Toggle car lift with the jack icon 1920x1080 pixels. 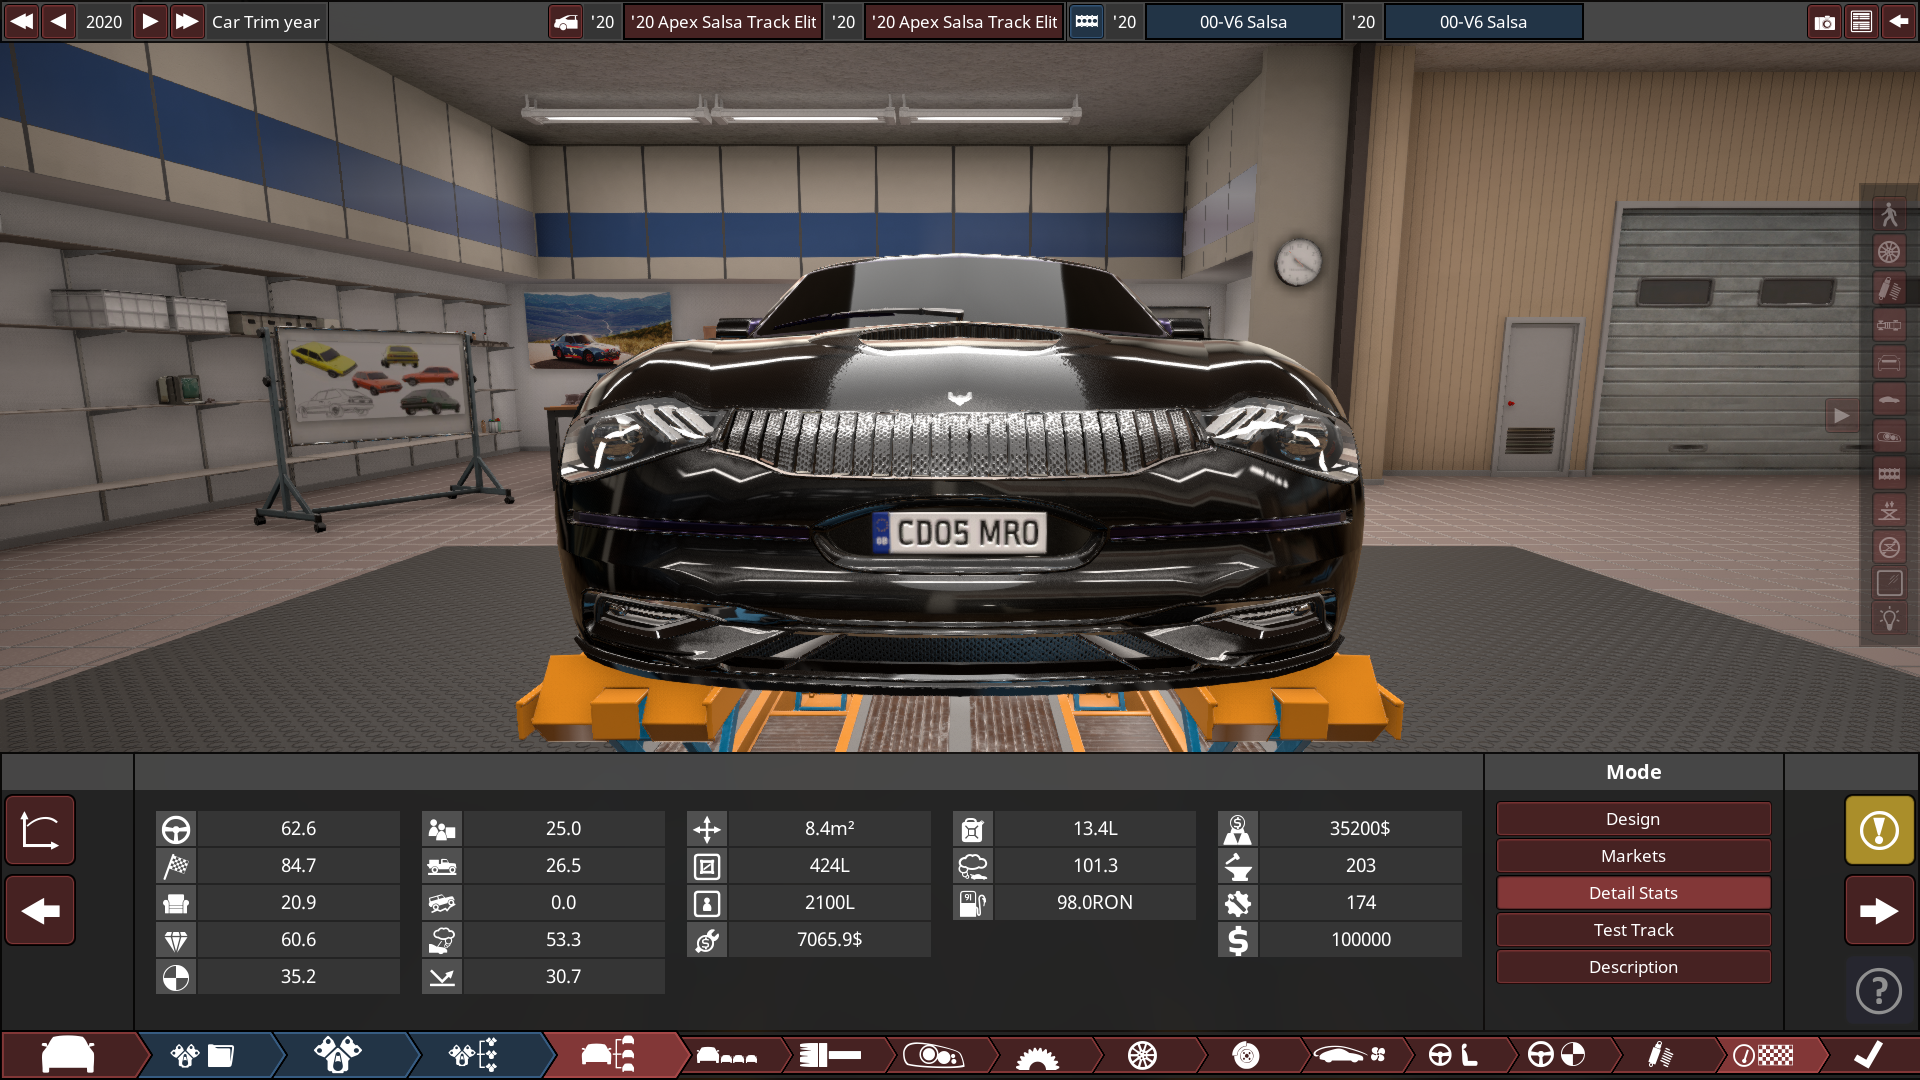pyautogui.click(x=1889, y=511)
